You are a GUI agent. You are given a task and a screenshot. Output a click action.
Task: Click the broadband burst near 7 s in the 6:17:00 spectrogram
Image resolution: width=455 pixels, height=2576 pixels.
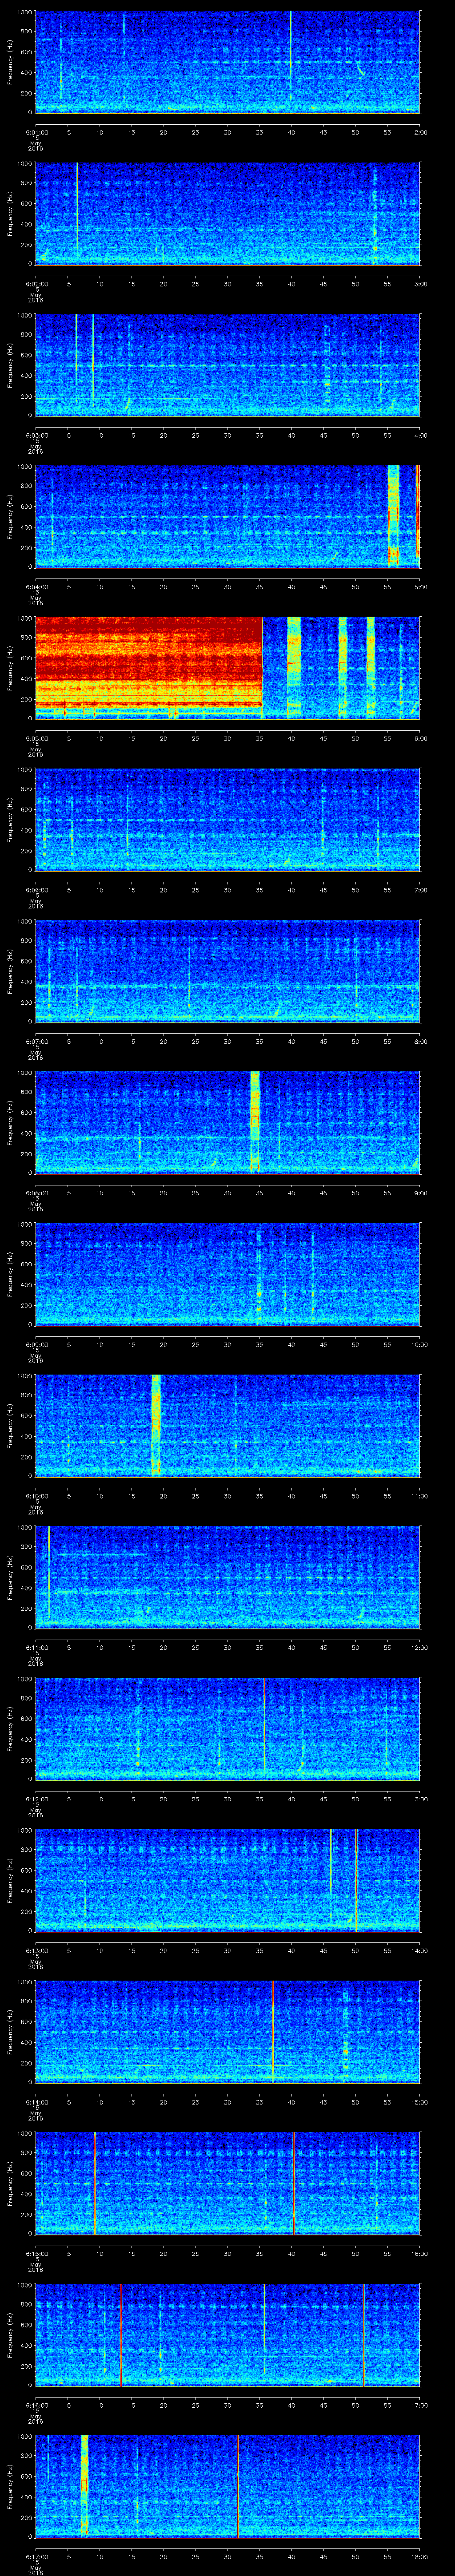pyautogui.click(x=84, y=2486)
